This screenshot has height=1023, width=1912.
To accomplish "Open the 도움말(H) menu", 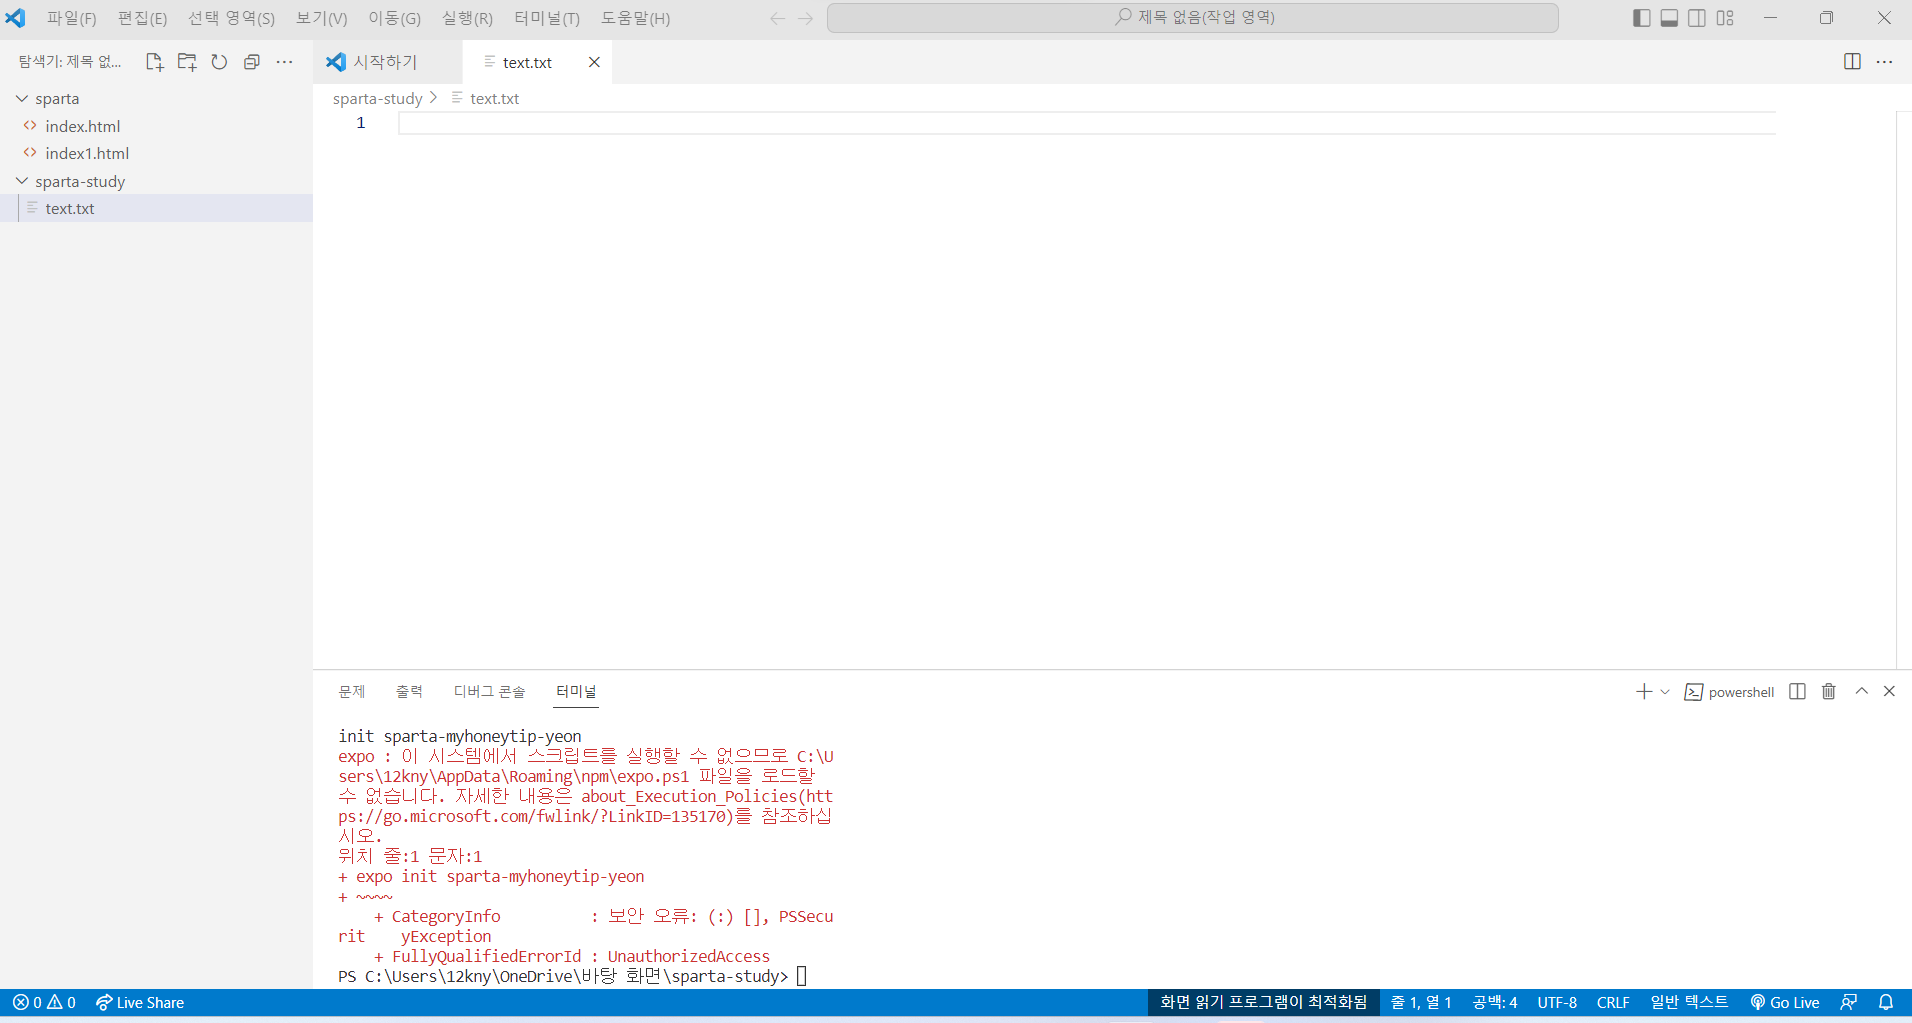I will (x=635, y=18).
